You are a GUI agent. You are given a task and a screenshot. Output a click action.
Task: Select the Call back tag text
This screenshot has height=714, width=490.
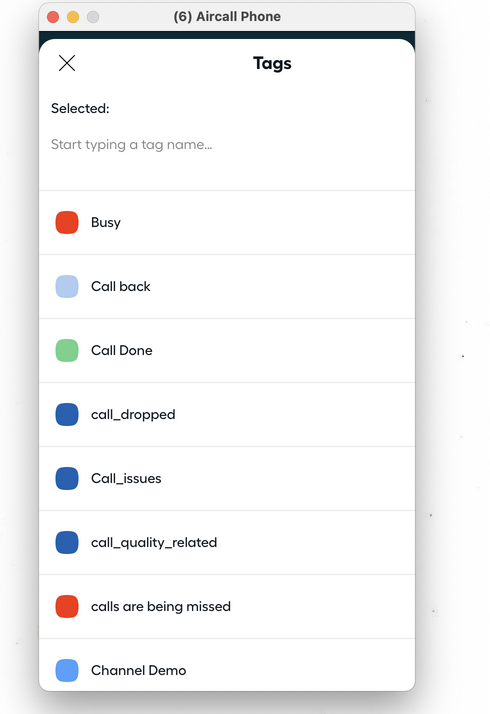(121, 286)
